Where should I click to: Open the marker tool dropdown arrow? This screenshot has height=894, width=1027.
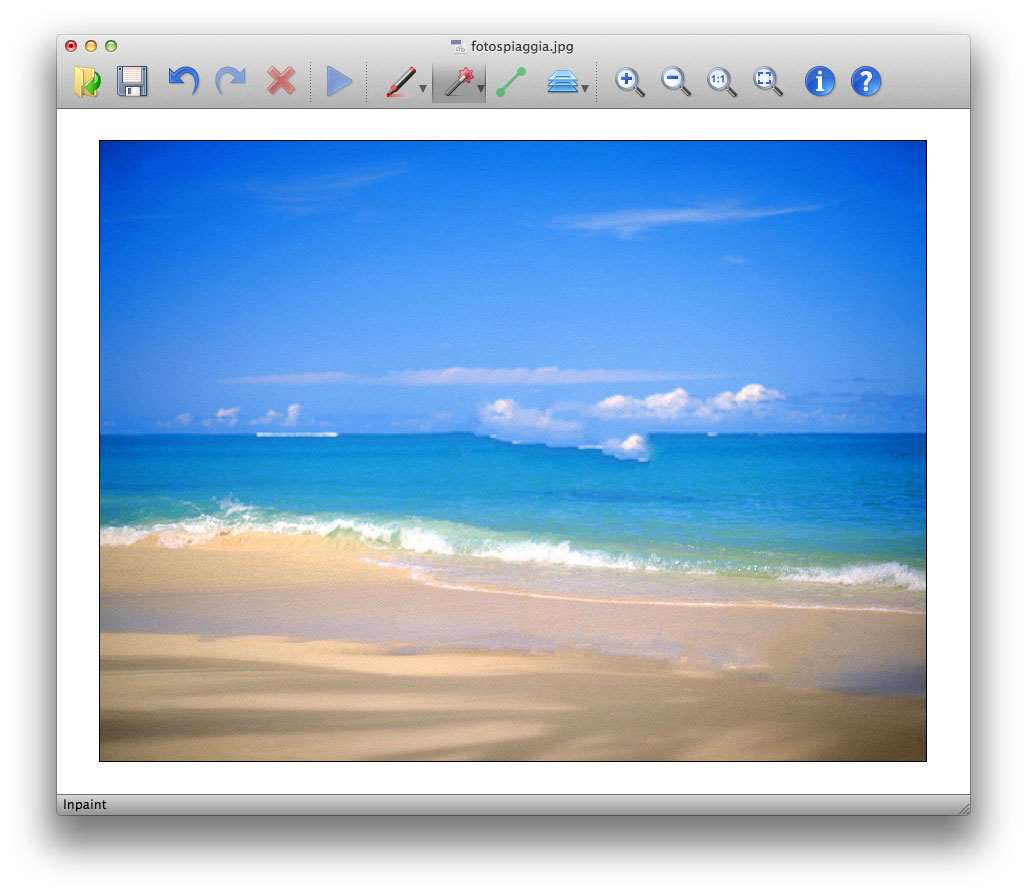[x=423, y=88]
